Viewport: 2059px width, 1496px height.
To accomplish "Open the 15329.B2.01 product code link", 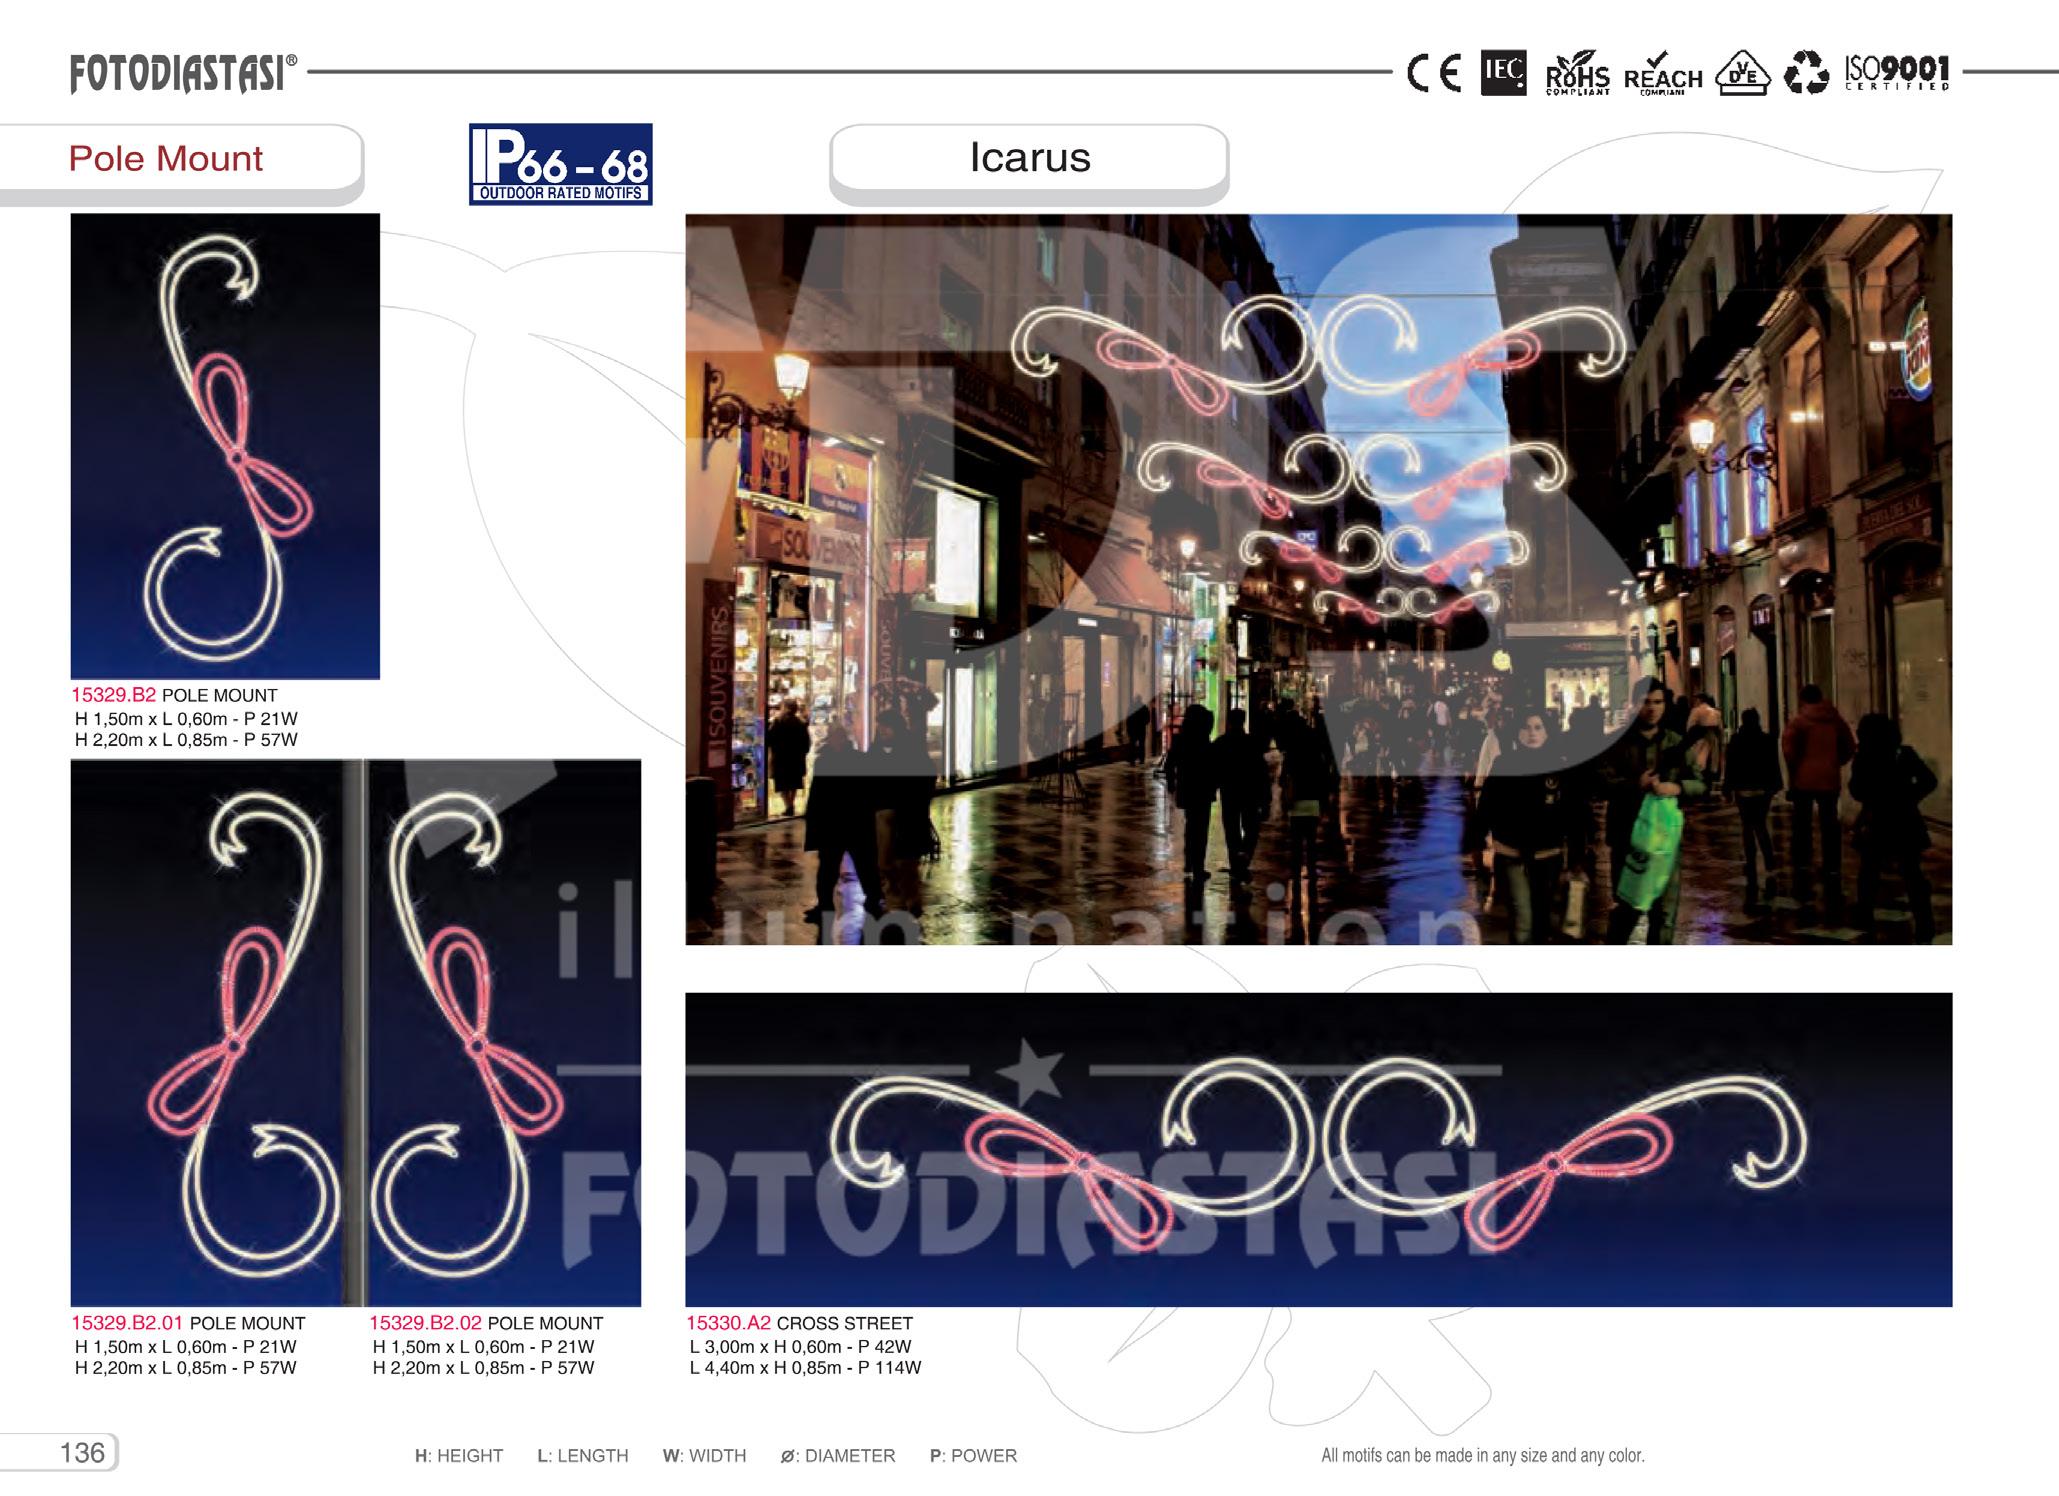I will point(127,1323).
